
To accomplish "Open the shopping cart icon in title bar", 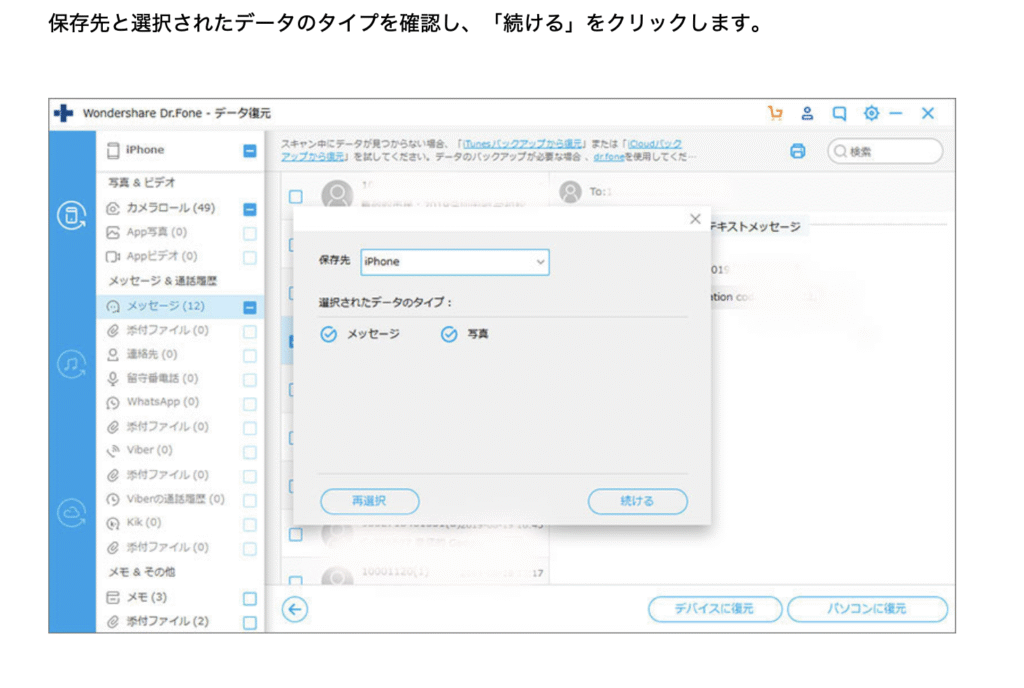I will pyautogui.click(x=775, y=113).
